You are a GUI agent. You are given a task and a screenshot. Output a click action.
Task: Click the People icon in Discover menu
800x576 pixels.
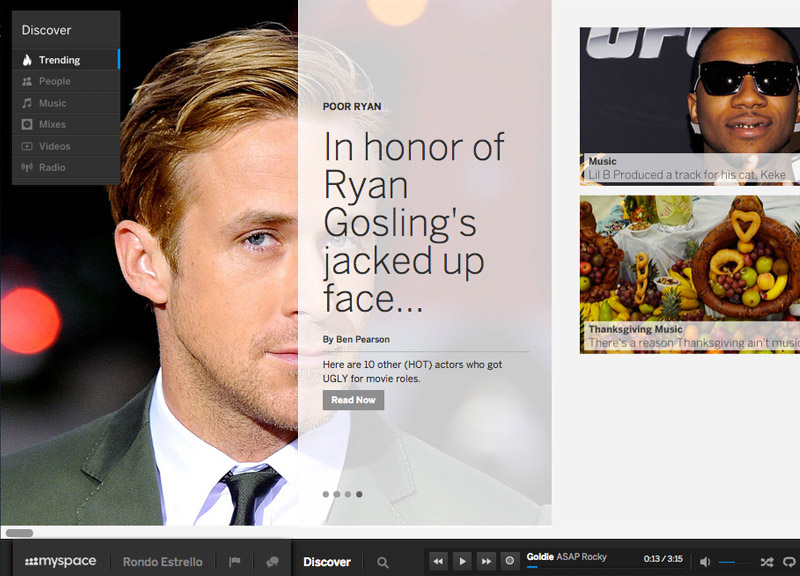(27, 82)
